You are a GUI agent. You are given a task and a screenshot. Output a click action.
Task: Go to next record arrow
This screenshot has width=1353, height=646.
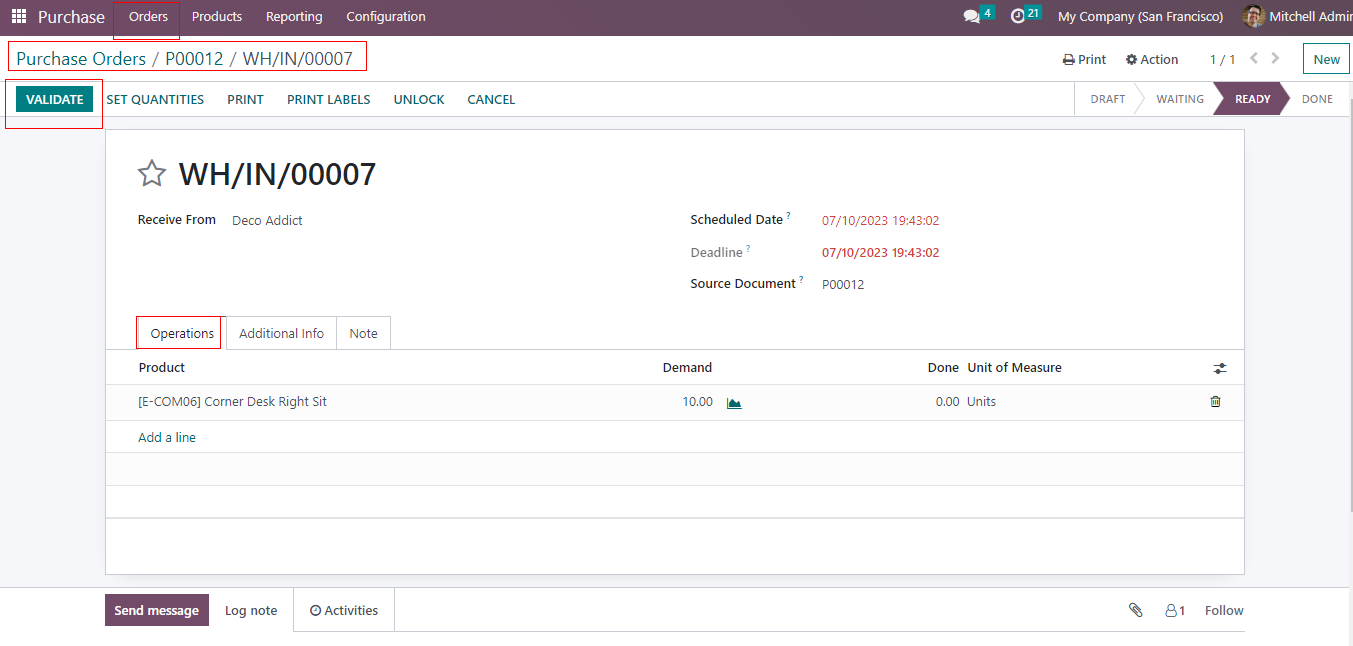1276,59
